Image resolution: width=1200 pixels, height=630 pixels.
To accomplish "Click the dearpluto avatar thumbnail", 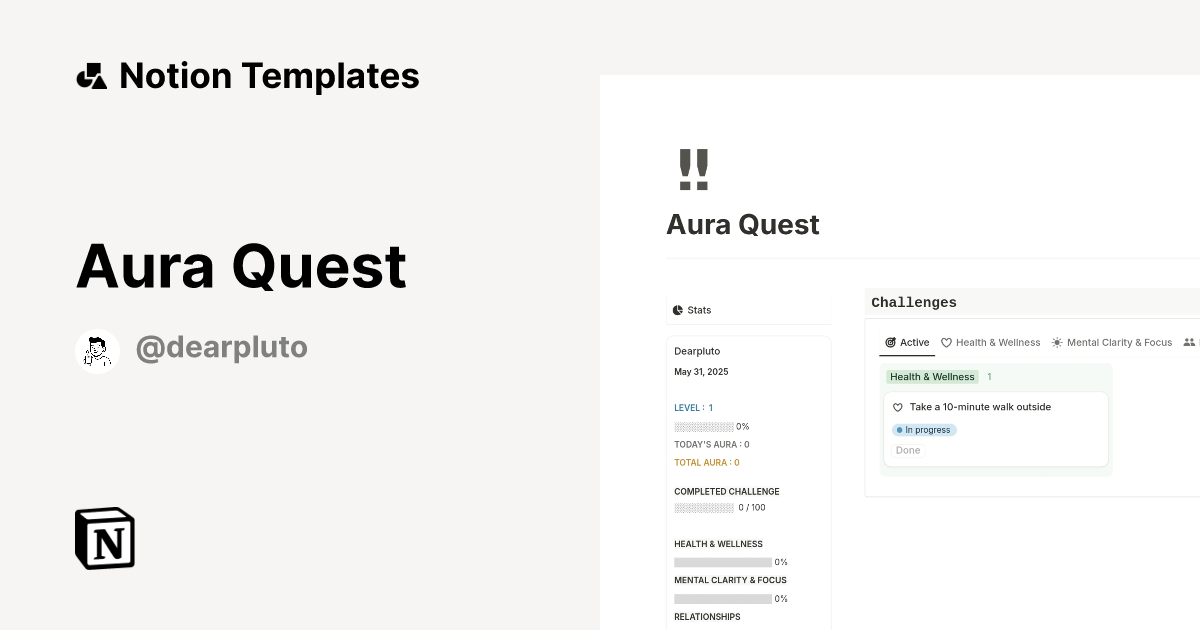I will pos(97,350).
